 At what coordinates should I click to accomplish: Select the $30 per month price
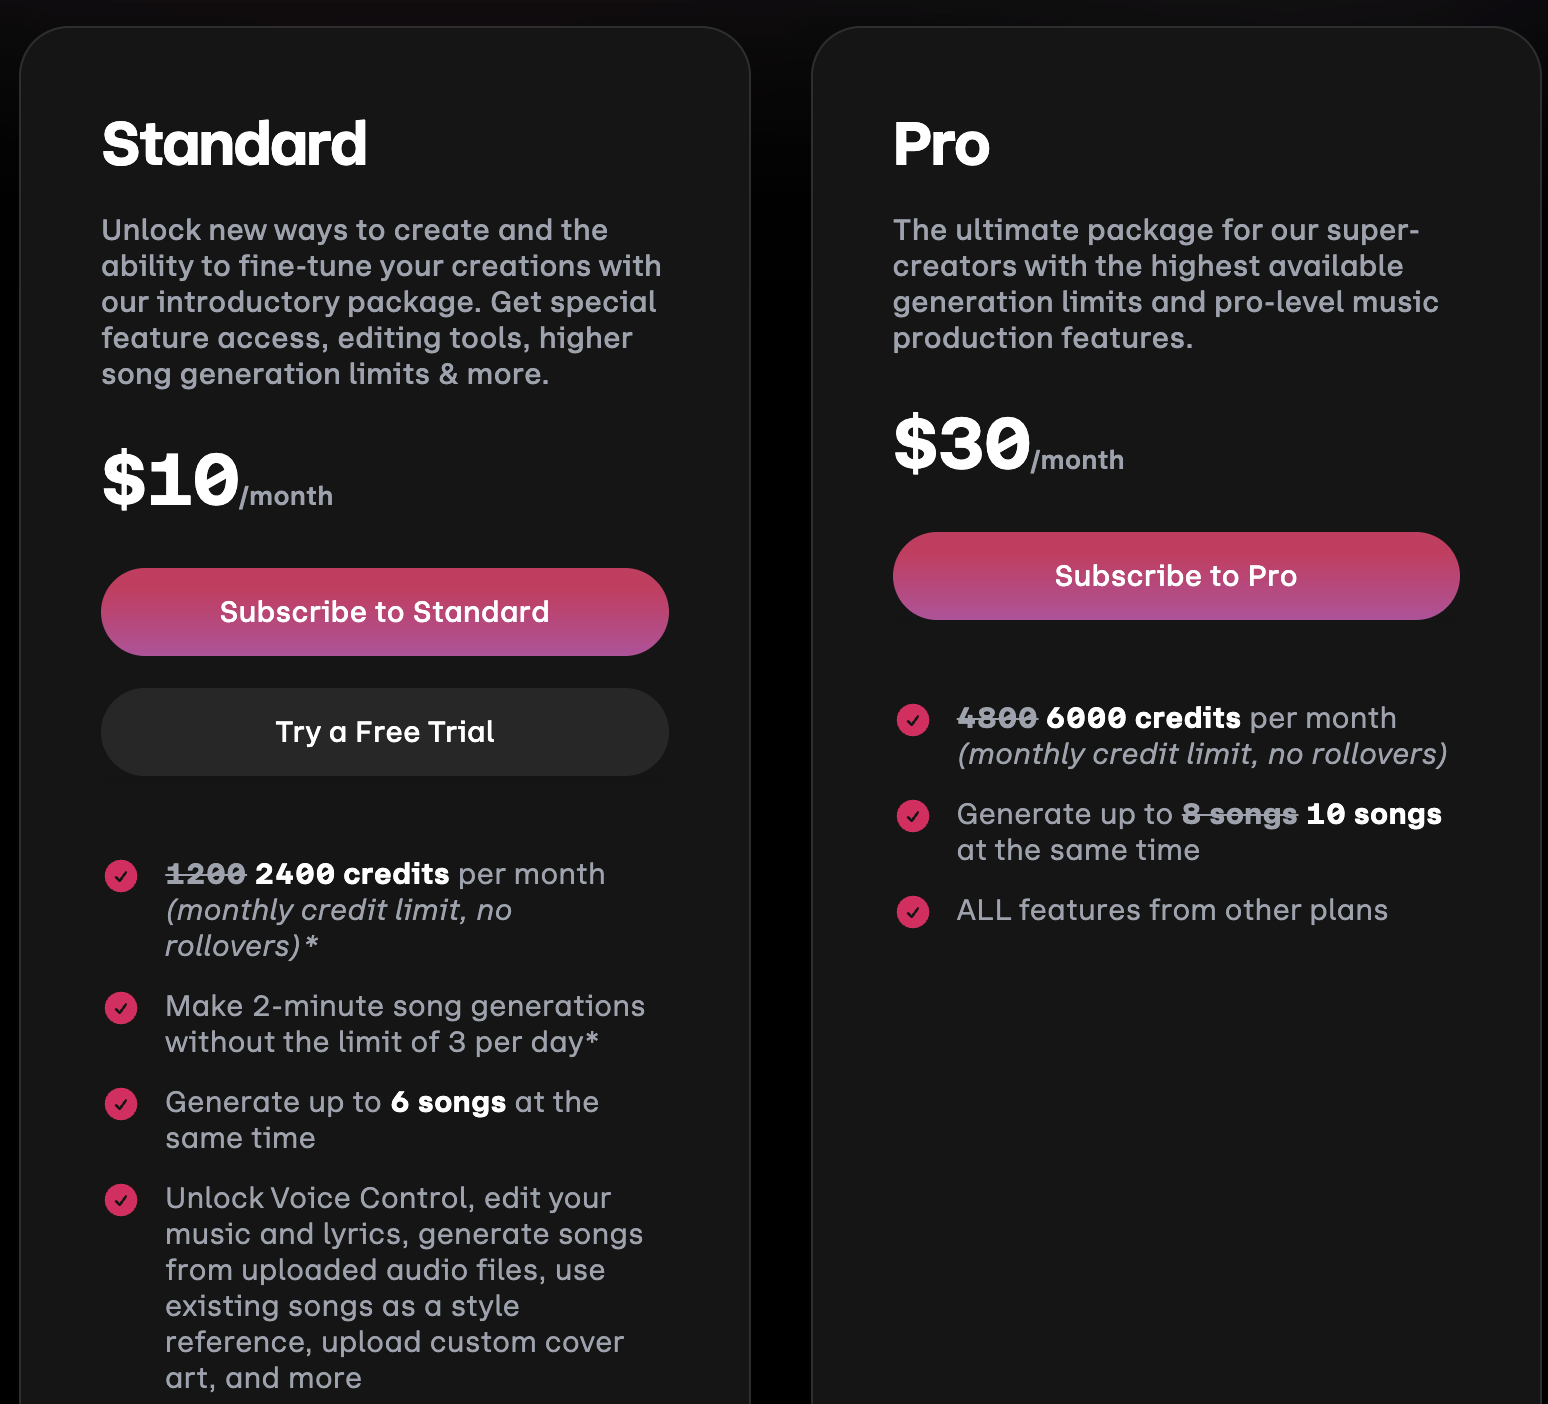click(x=1008, y=445)
